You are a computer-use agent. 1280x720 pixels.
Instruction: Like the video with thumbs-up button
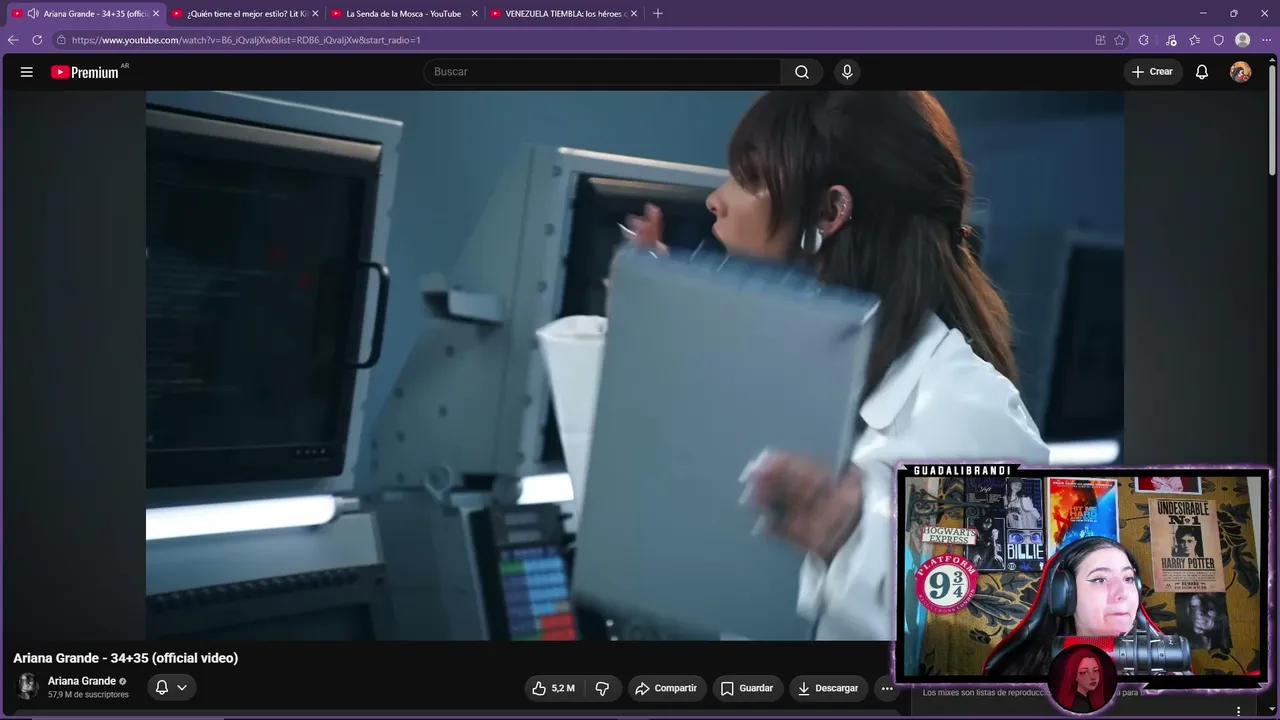554,688
